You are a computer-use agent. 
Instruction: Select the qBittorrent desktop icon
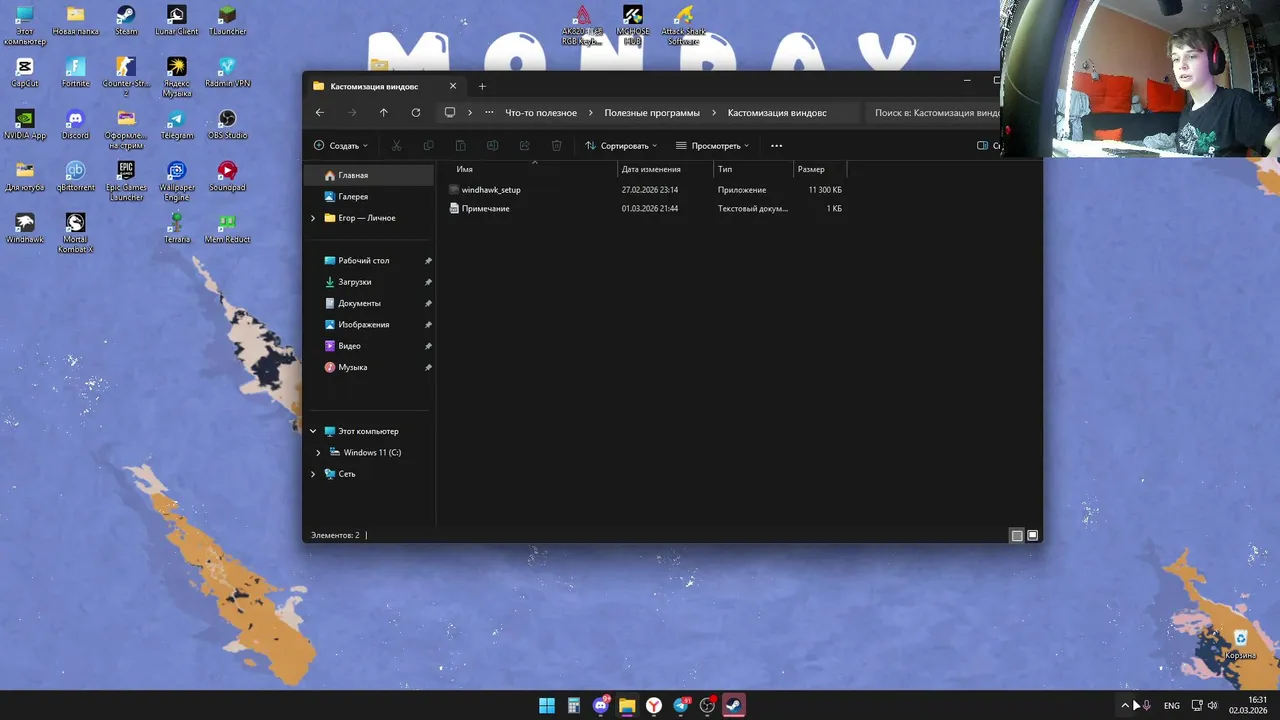point(76,177)
